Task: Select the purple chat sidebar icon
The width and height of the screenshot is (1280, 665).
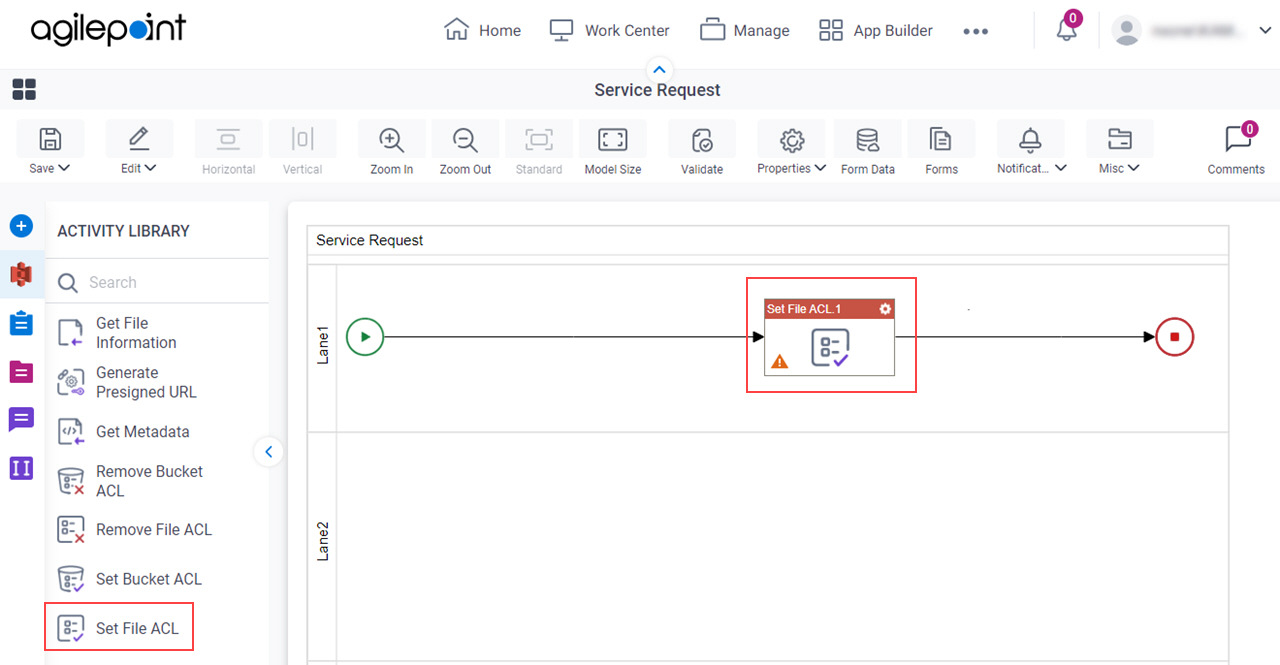Action: coord(21,420)
